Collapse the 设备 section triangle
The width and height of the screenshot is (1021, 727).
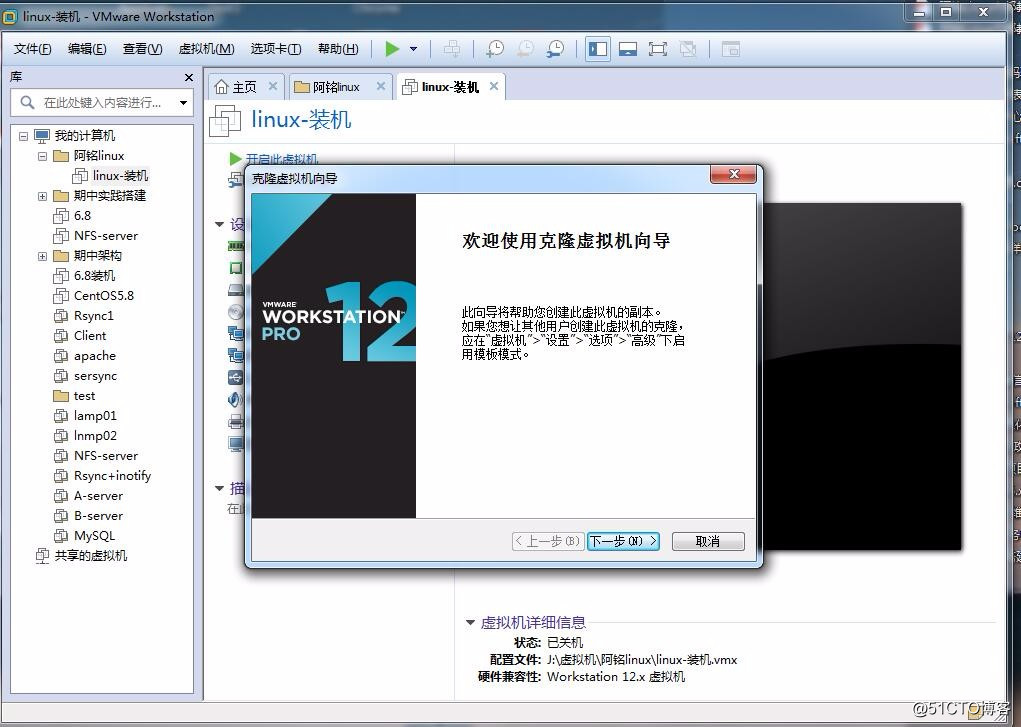(219, 224)
